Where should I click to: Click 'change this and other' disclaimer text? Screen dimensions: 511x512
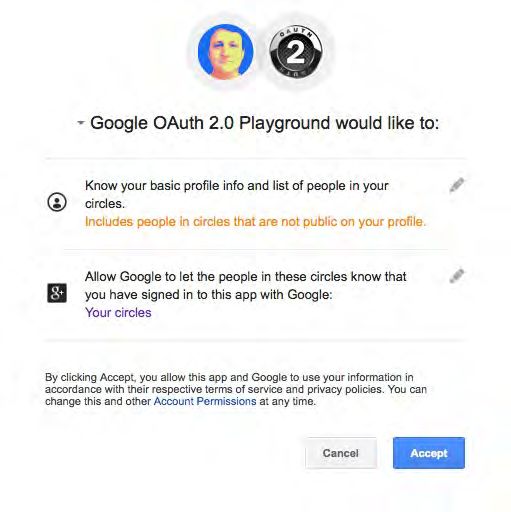tap(98, 401)
